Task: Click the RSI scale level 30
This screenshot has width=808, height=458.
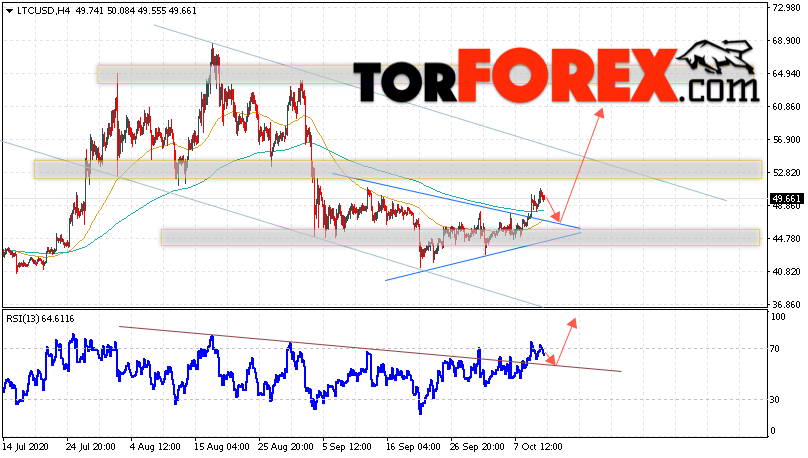Action: tap(775, 400)
